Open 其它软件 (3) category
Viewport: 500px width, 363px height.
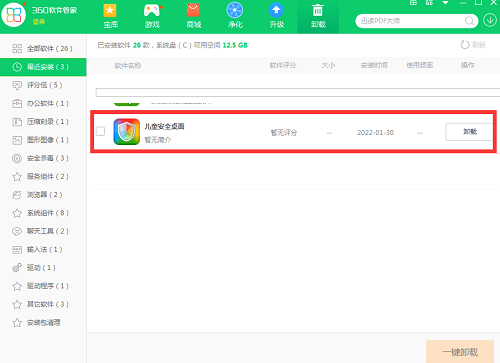[43, 304]
